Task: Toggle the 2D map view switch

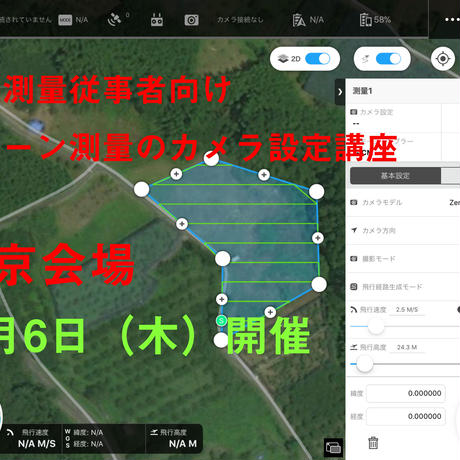Action: (x=317, y=59)
